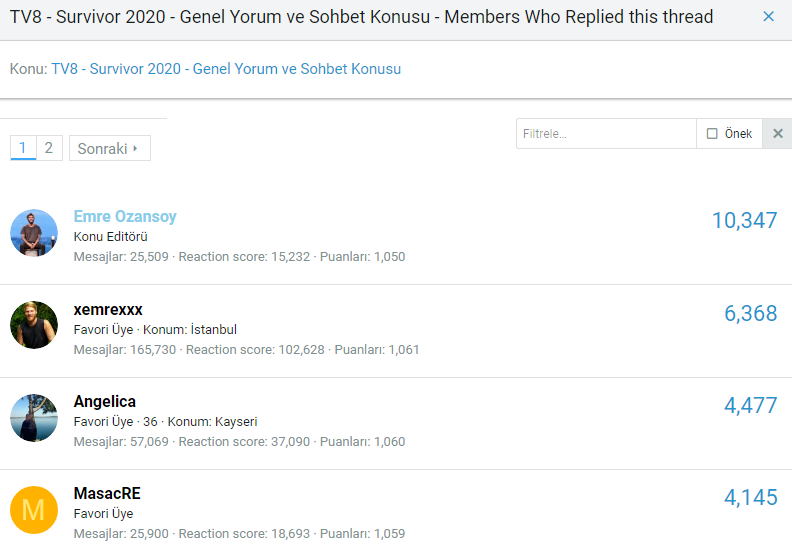Open MasacRE's 4,145 reply count

pos(750,497)
